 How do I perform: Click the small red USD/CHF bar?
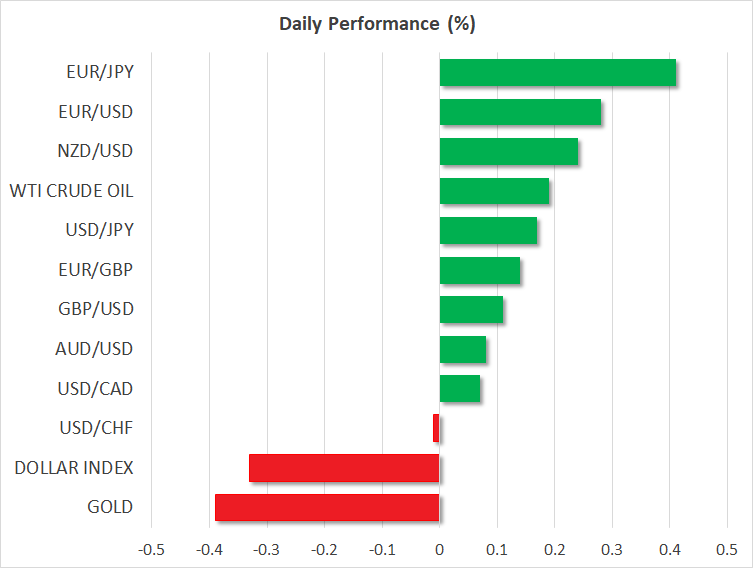point(436,428)
